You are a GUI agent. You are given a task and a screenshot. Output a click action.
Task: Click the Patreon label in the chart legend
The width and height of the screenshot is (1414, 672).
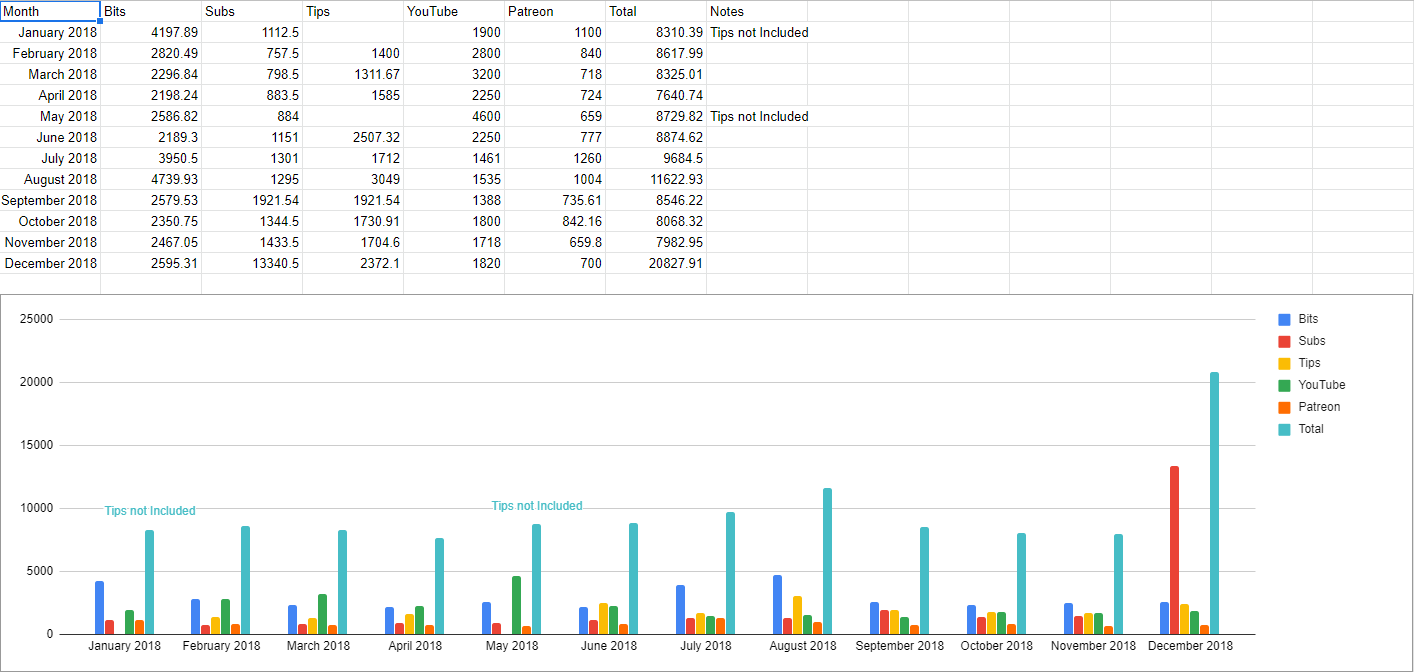pos(1319,407)
